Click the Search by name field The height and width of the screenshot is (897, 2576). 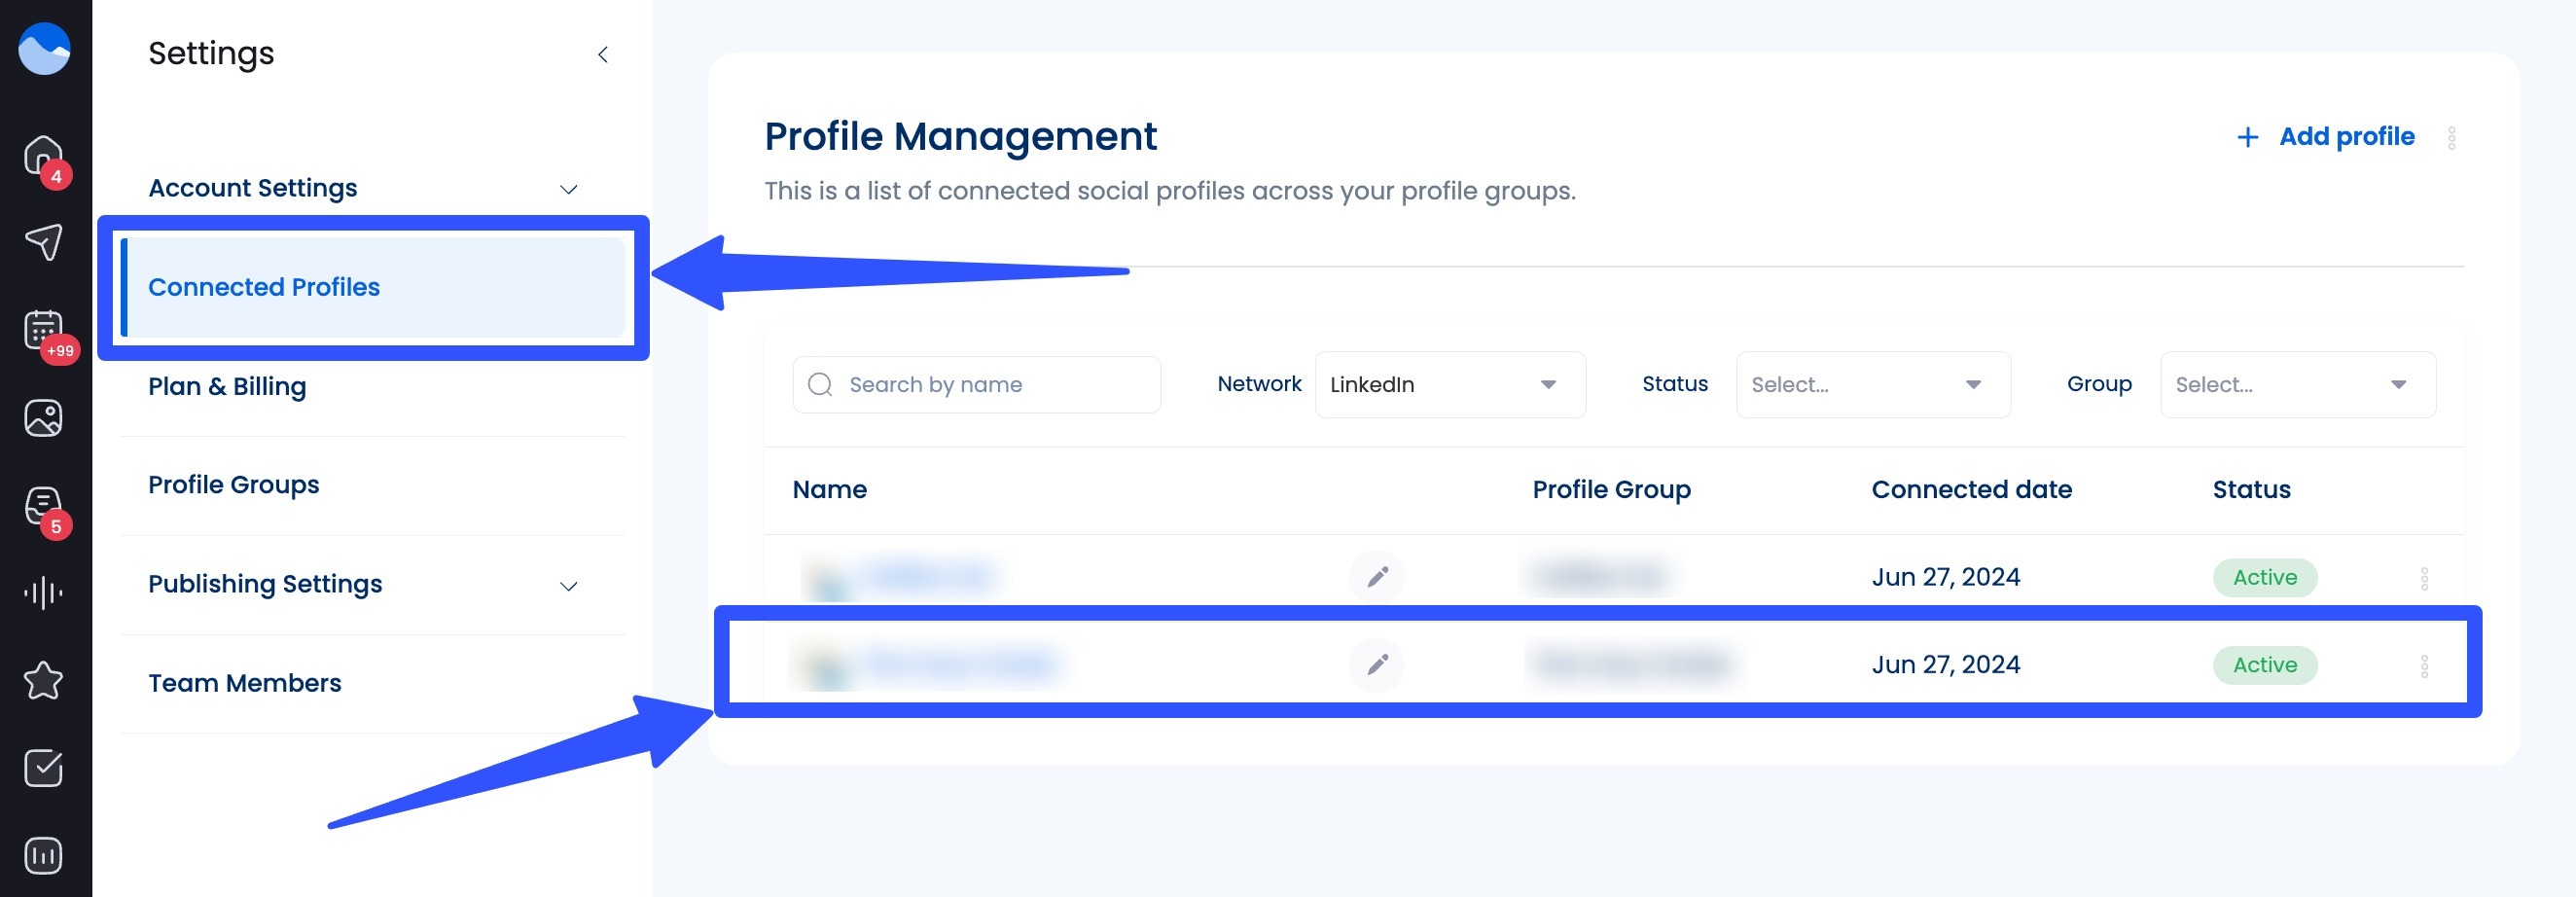coord(975,384)
